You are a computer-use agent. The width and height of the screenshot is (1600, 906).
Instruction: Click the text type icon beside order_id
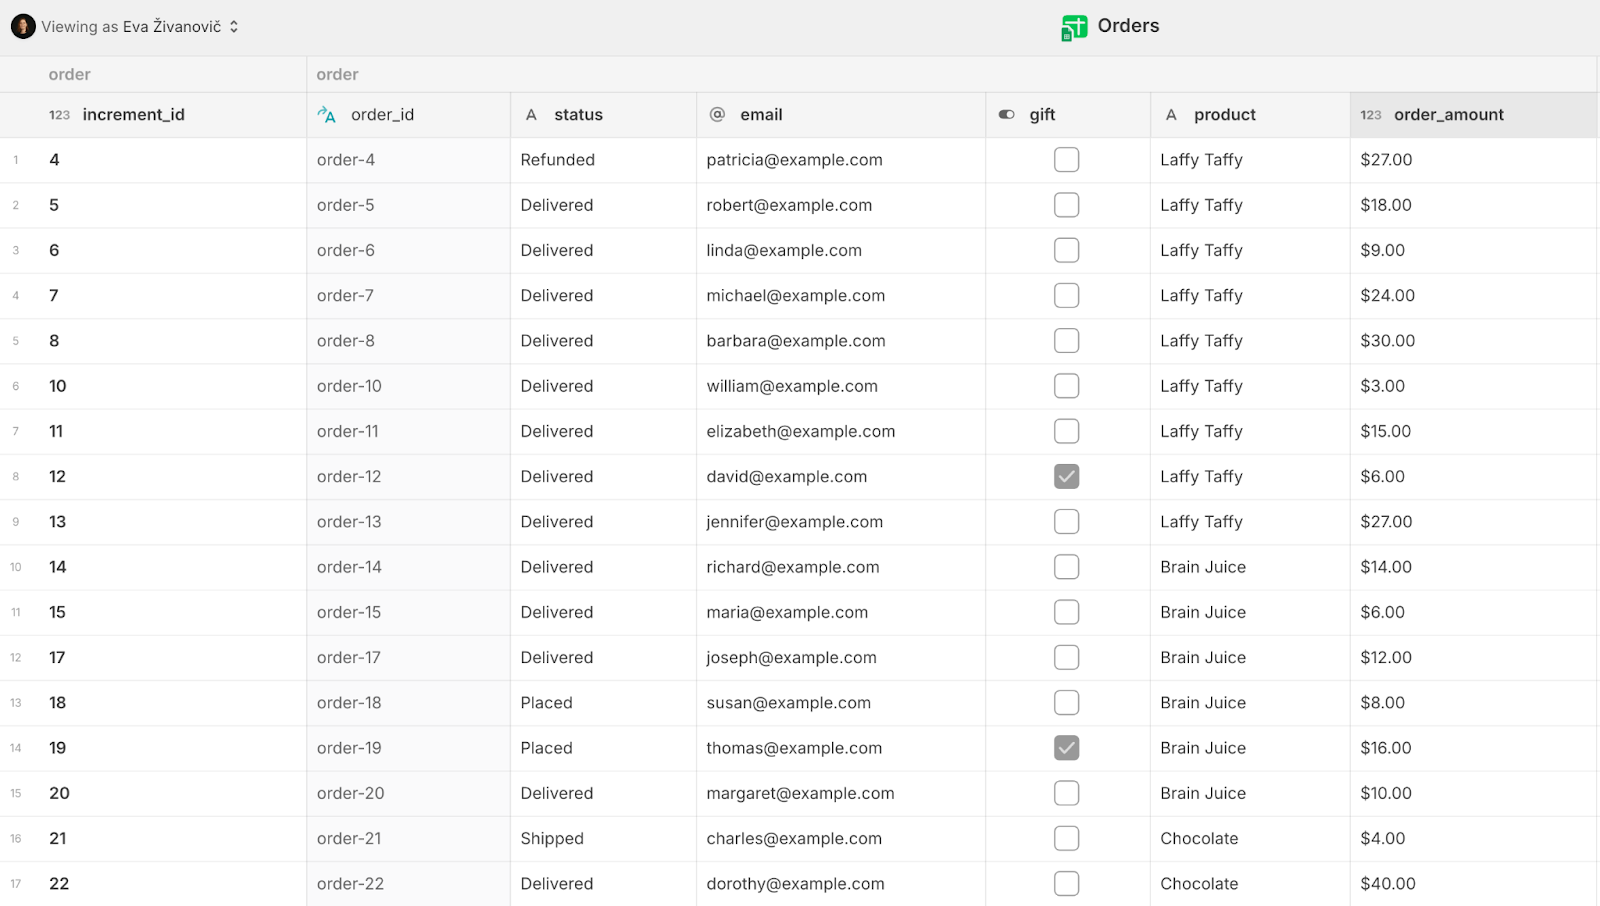pyautogui.click(x=327, y=115)
